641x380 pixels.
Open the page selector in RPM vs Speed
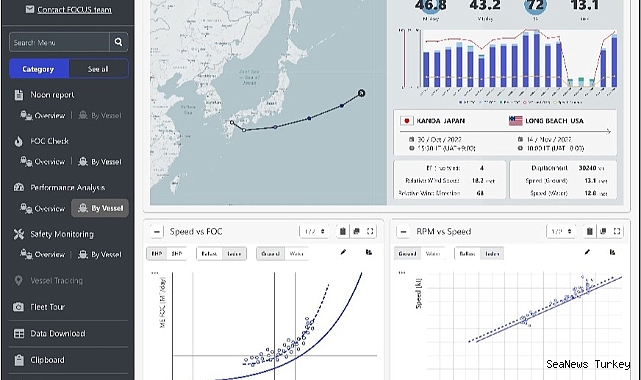coord(561,231)
